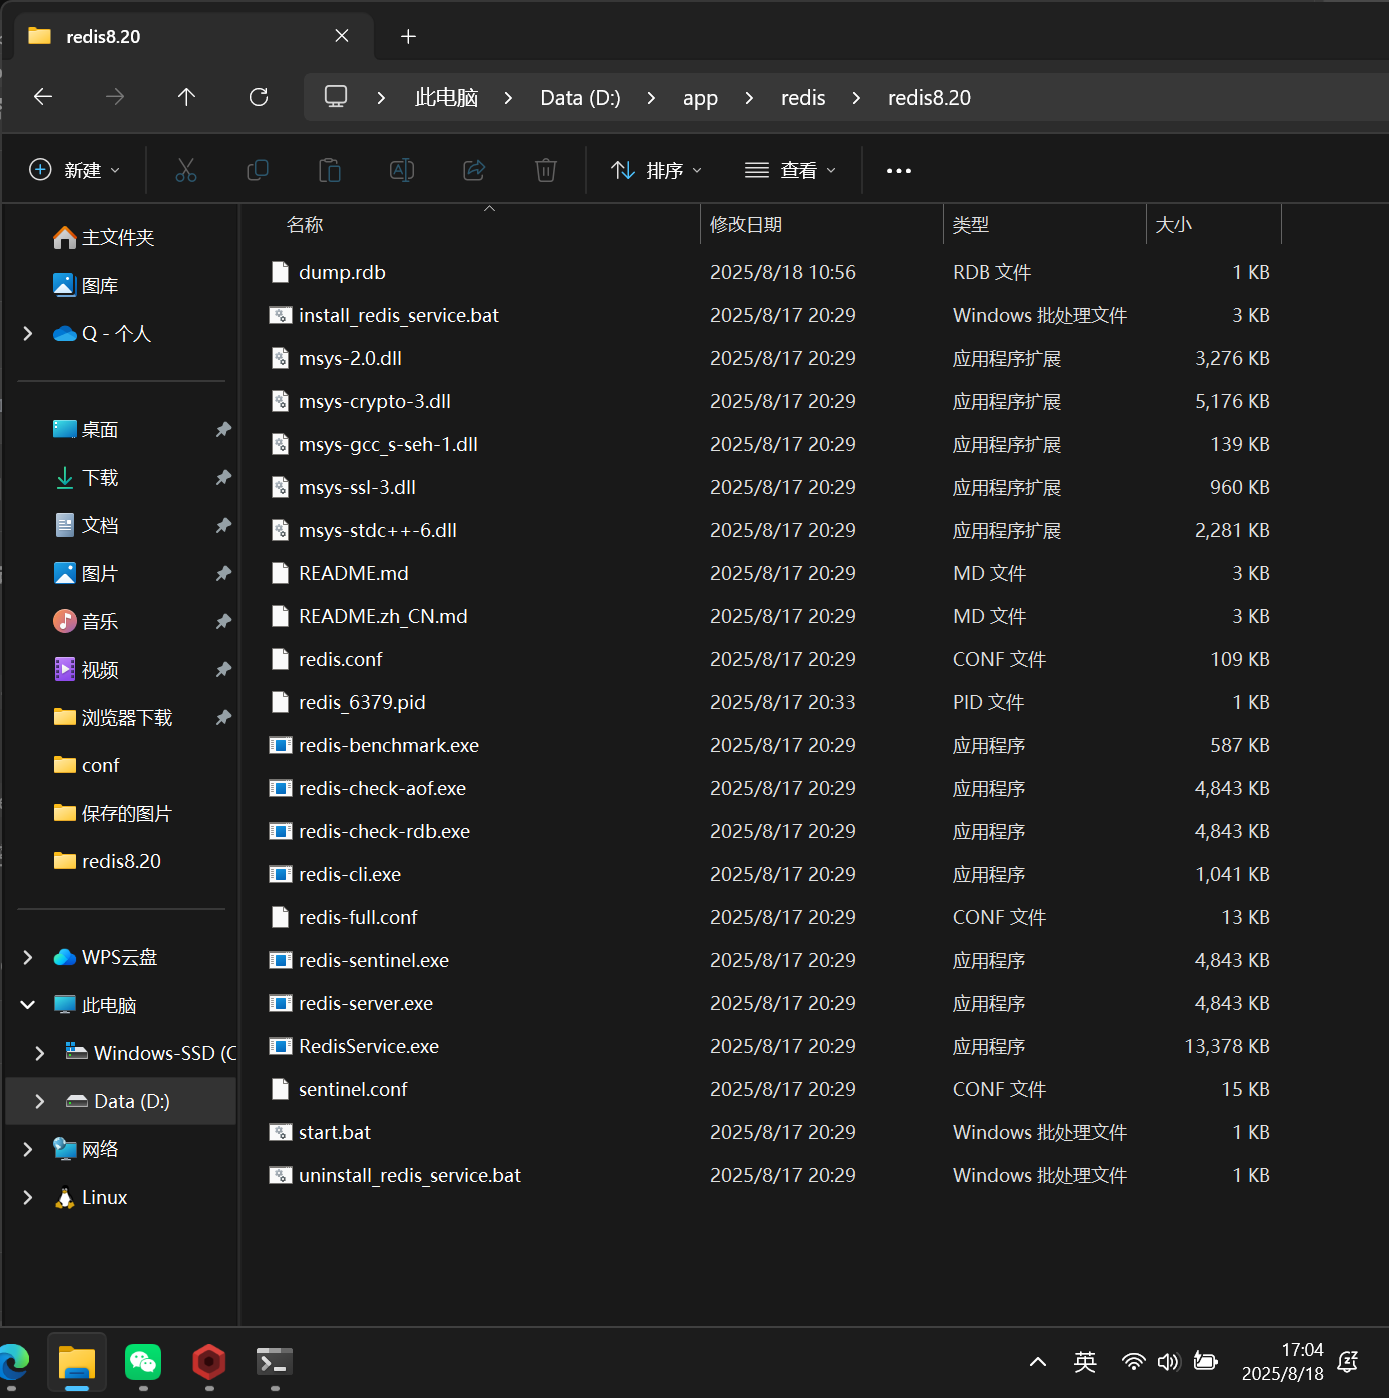The image size is (1389, 1398).
Task: Close the redis8.20 tab
Action: (342, 36)
